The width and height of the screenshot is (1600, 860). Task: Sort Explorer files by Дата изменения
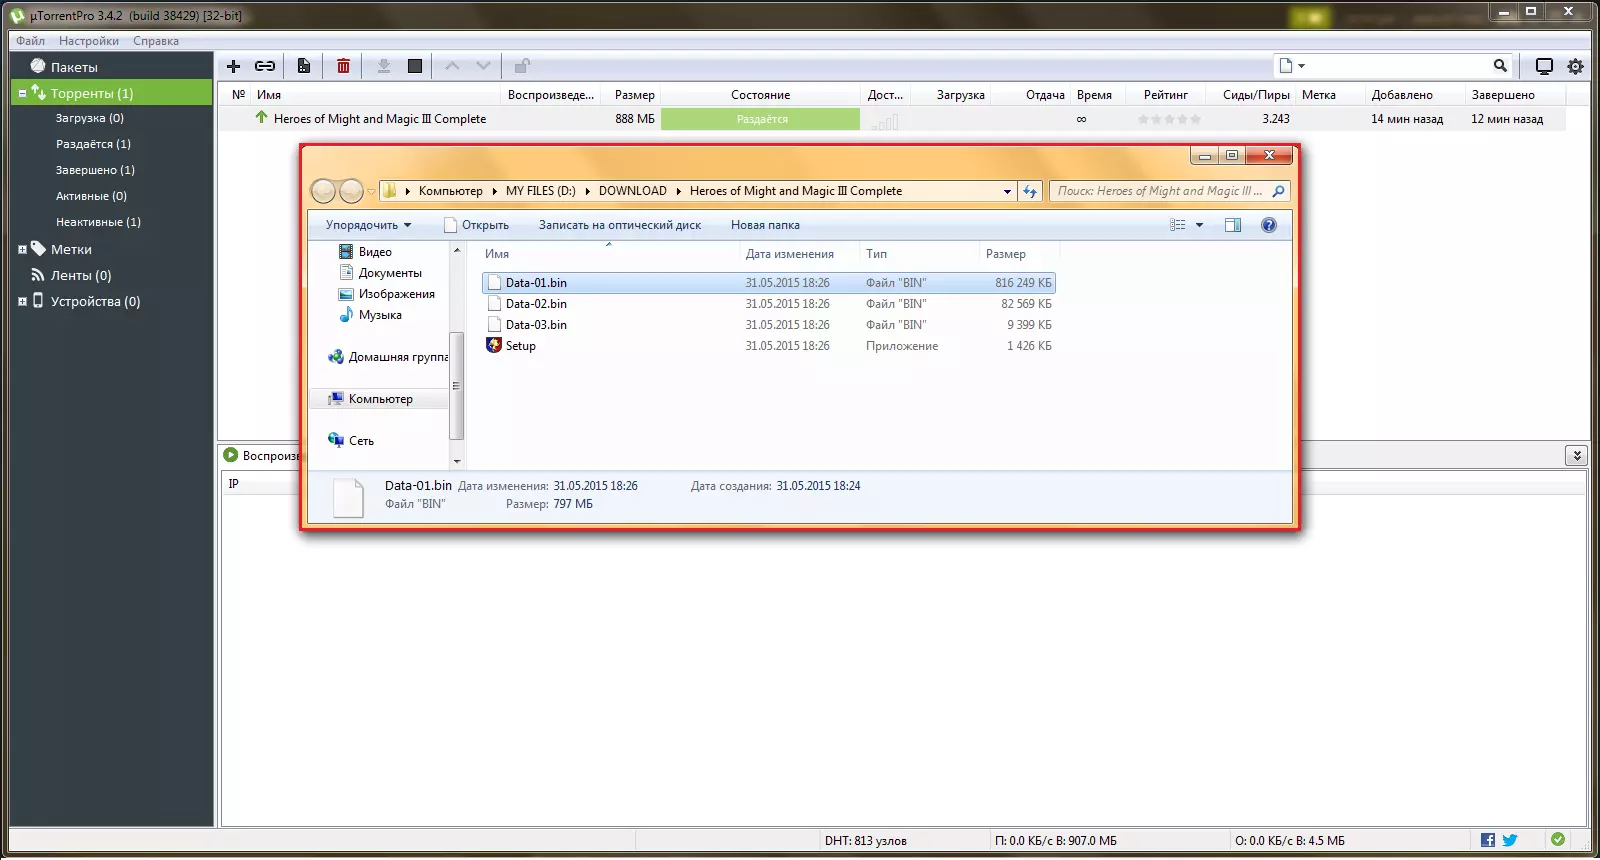tap(789, 254)
